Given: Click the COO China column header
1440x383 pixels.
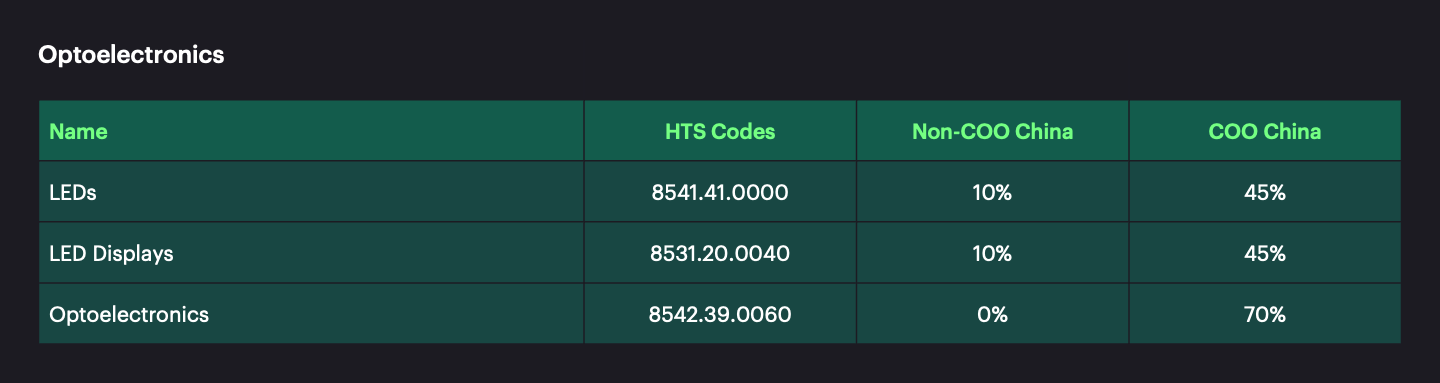Looking at the screenshot, I should coord(1265,131).
